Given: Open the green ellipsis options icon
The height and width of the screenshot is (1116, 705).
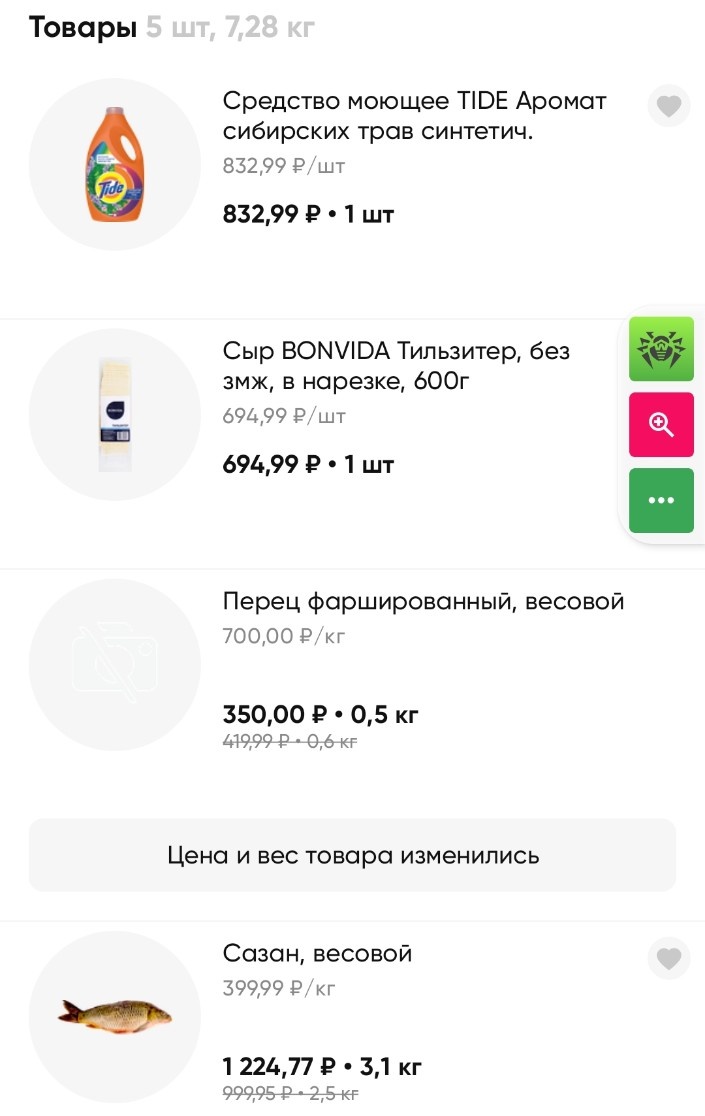Looking at the screenshot, I should click(x=661, y=500).
